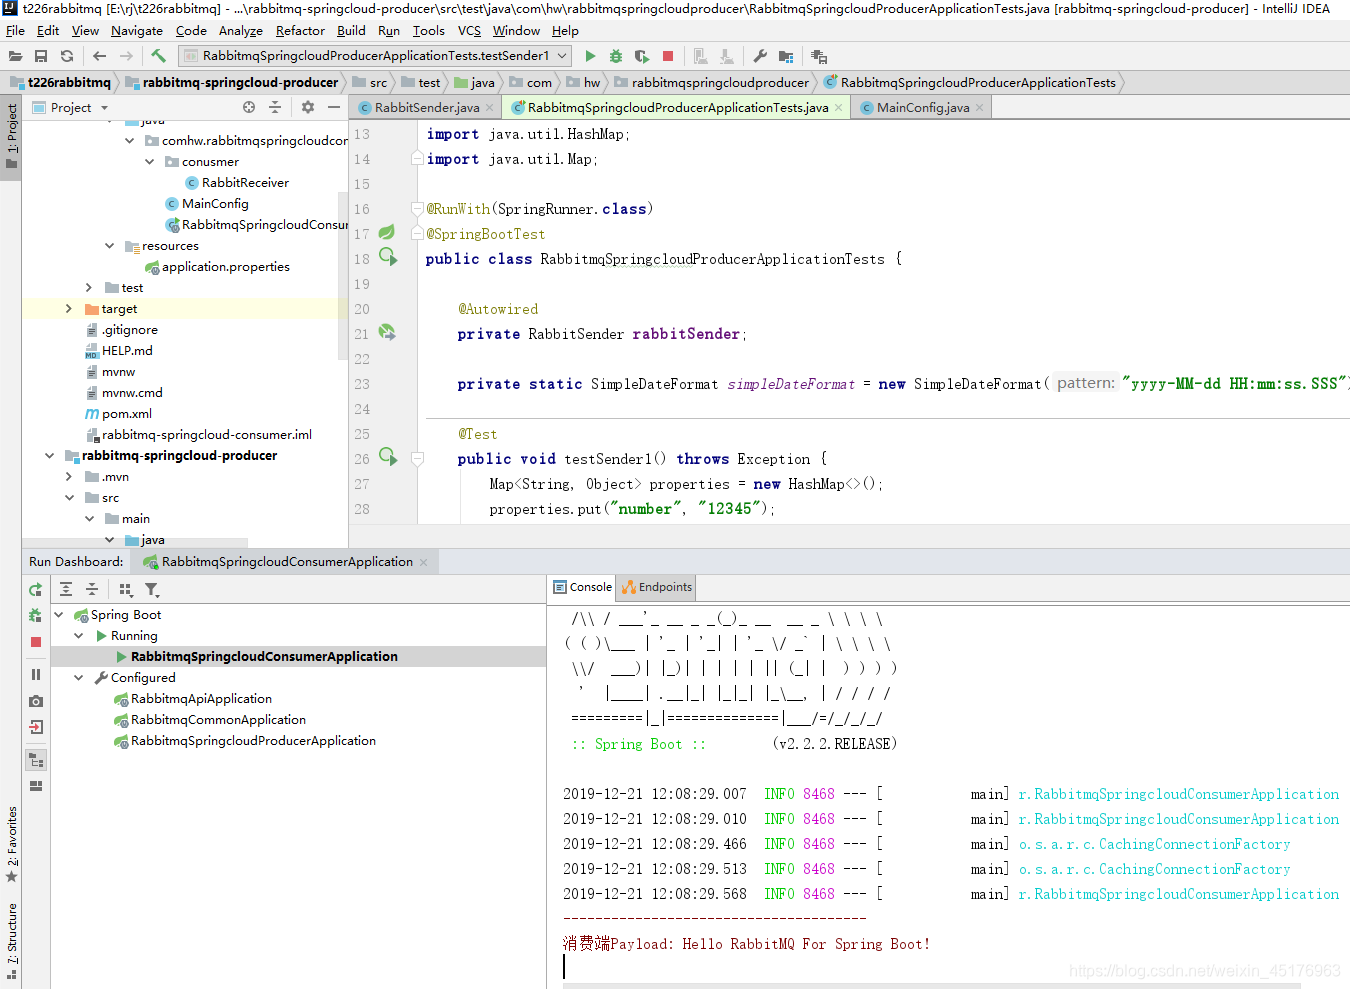Collapse all in the Project panel header

pyautogui.click(x=275, y=107)
